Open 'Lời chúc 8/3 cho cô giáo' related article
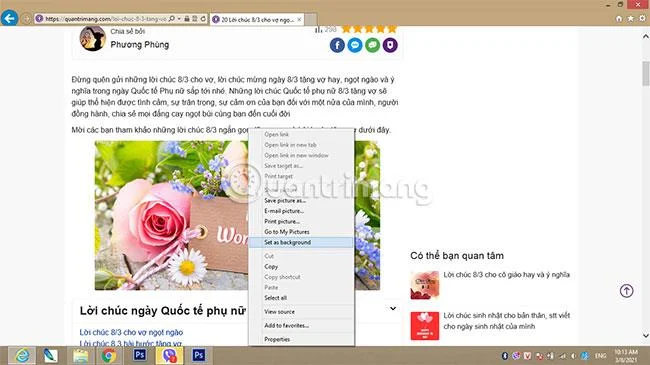 (507, 275)
